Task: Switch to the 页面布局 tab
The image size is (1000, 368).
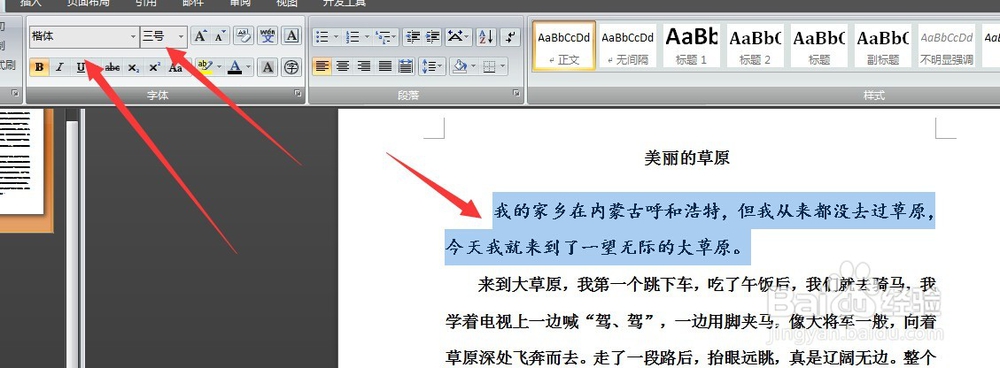Action: point(88,3)
